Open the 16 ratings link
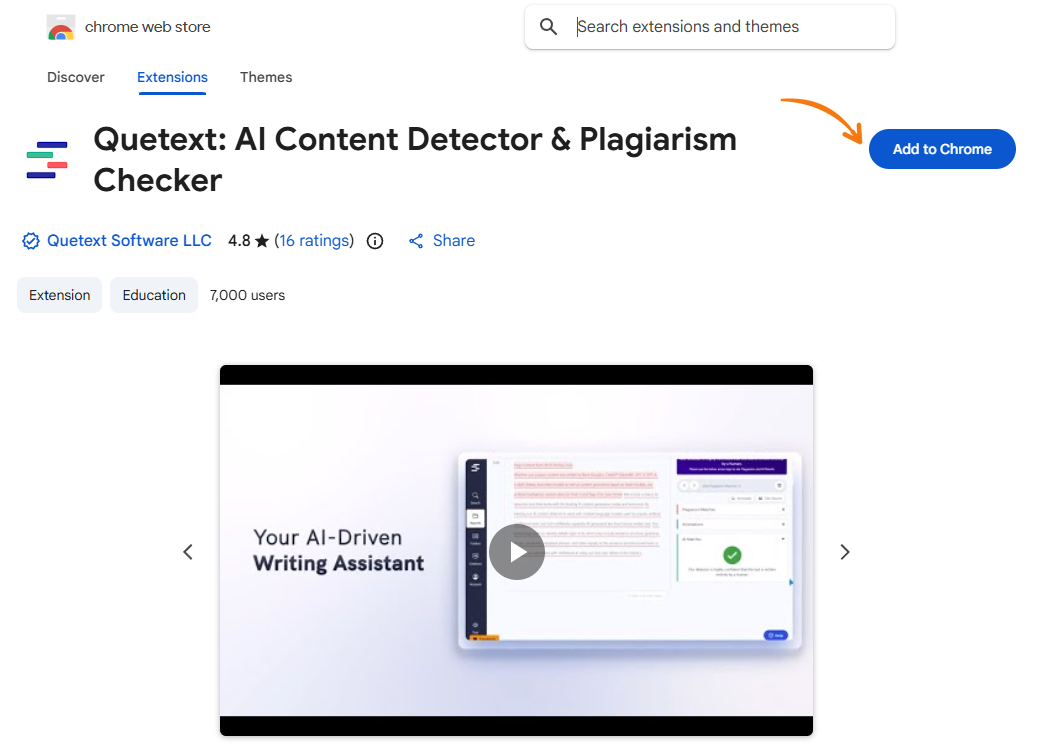The height and width of the screenshot is (753, 1058). click(314, 241)
